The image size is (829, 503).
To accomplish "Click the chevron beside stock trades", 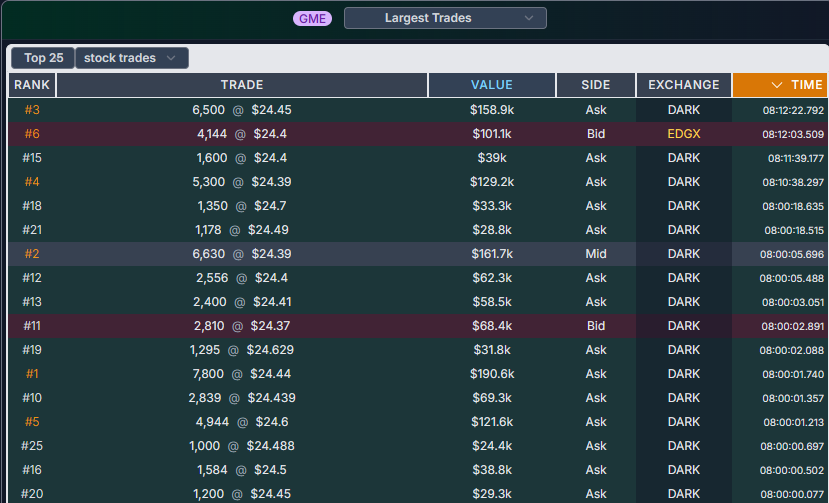I will click(171, 58).
